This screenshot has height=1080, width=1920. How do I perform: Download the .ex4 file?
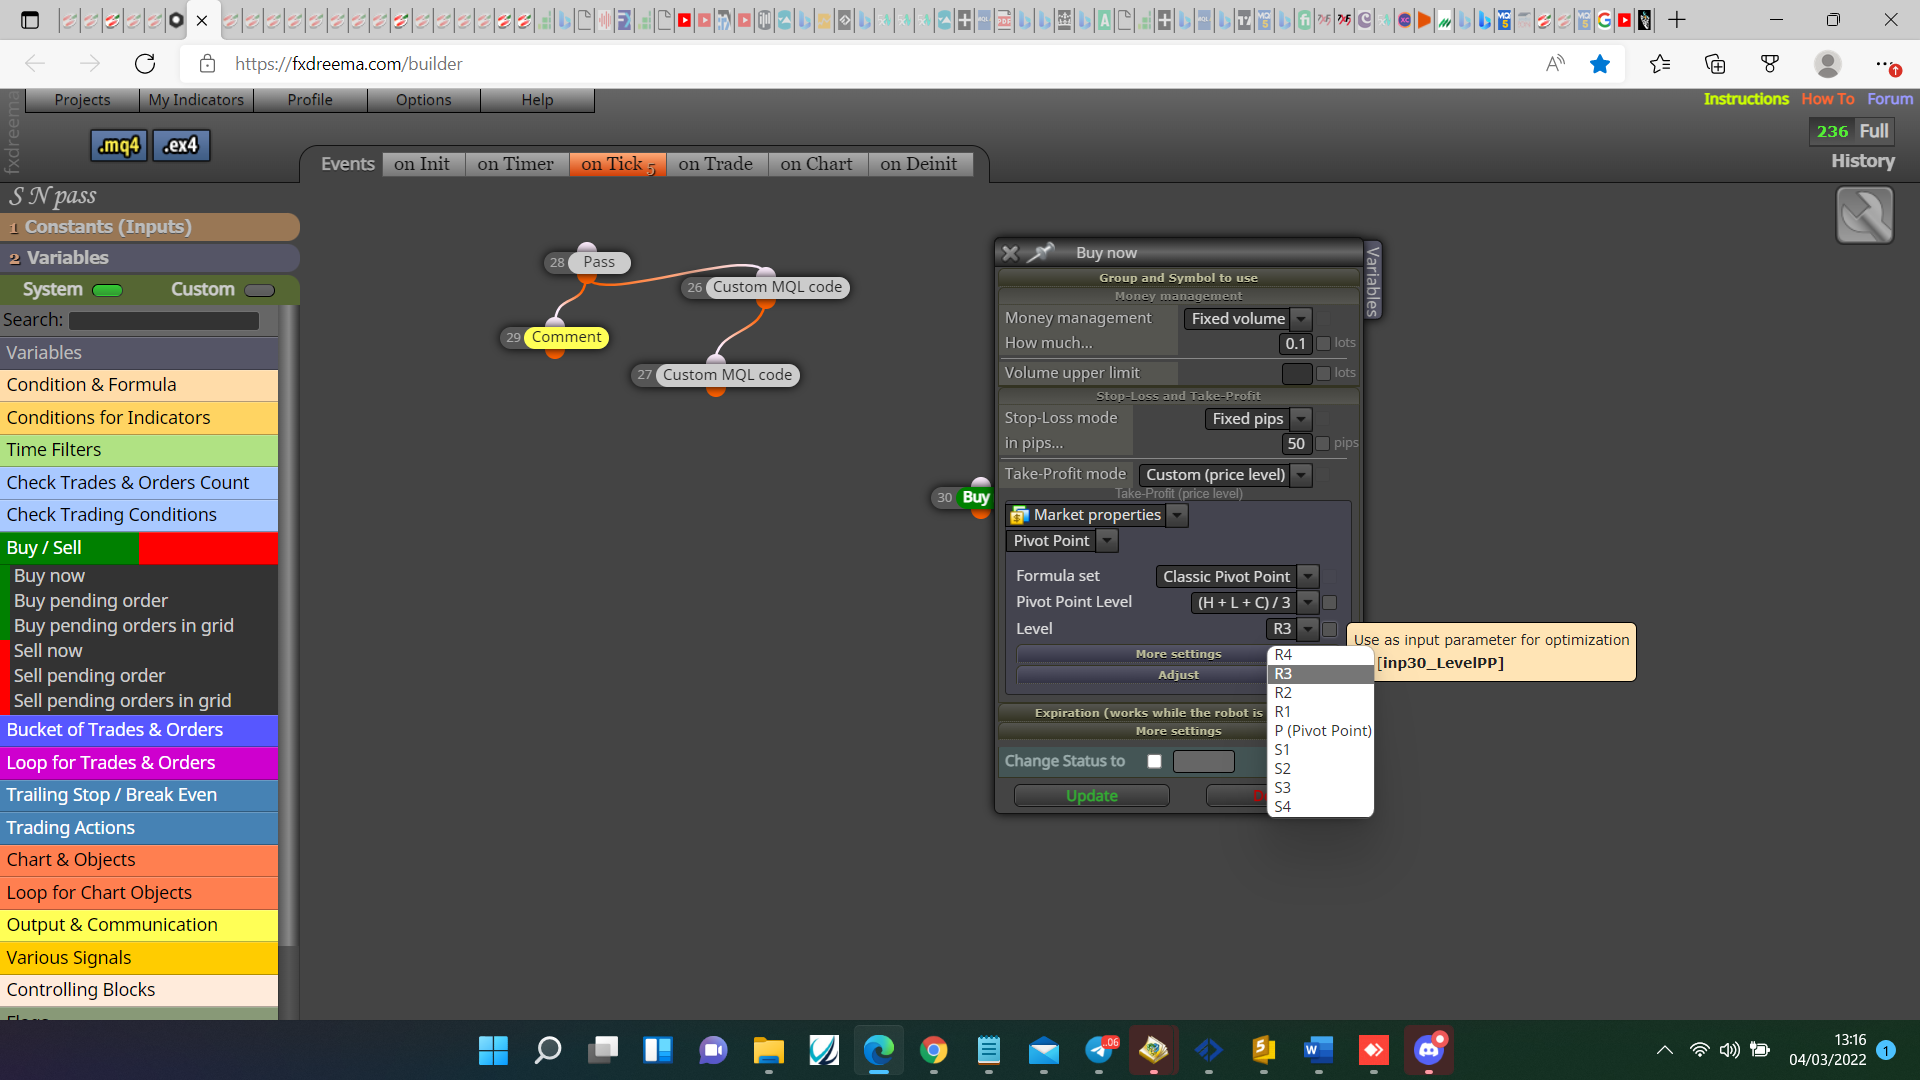point(181,146)
